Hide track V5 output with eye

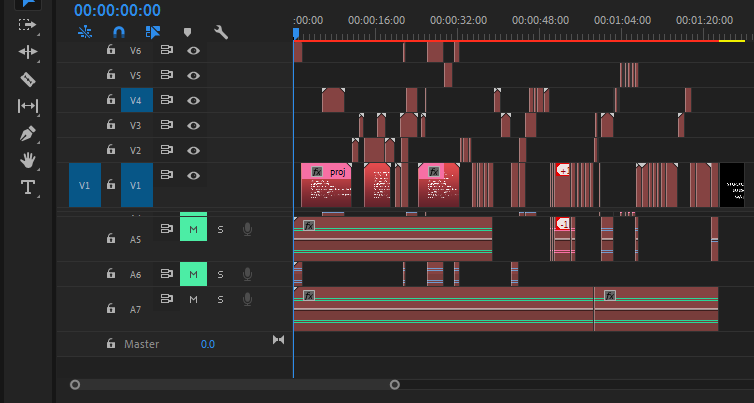pos(193,76)
